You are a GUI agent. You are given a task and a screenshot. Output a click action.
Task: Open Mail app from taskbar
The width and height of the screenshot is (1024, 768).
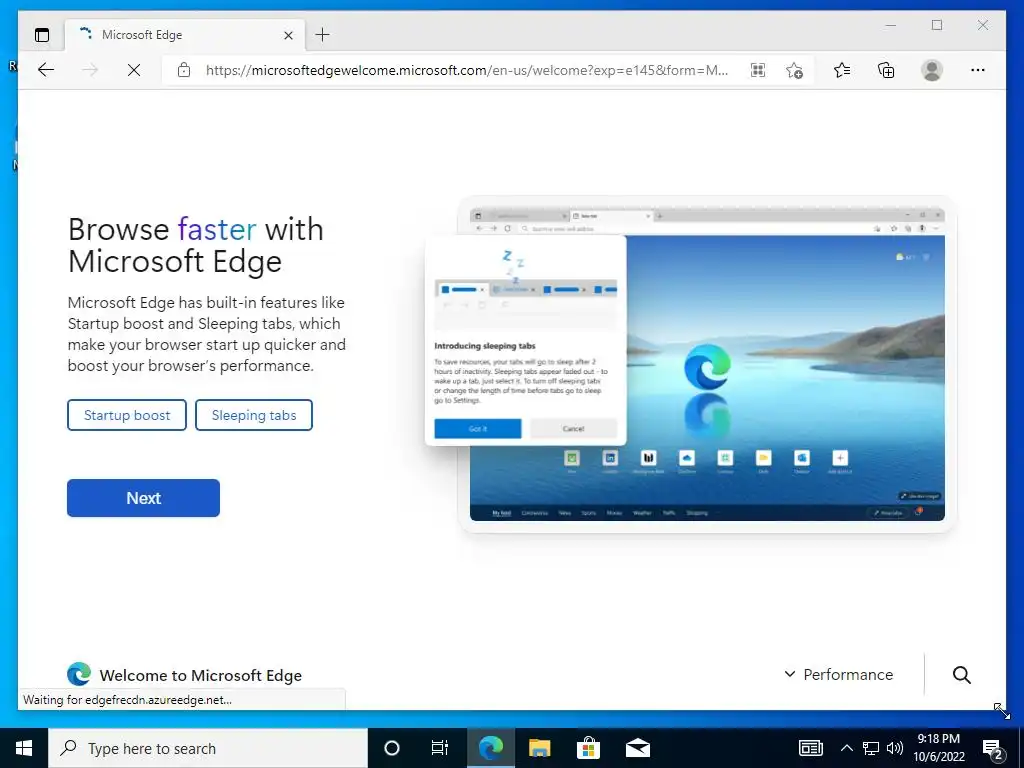click(637, 748)
